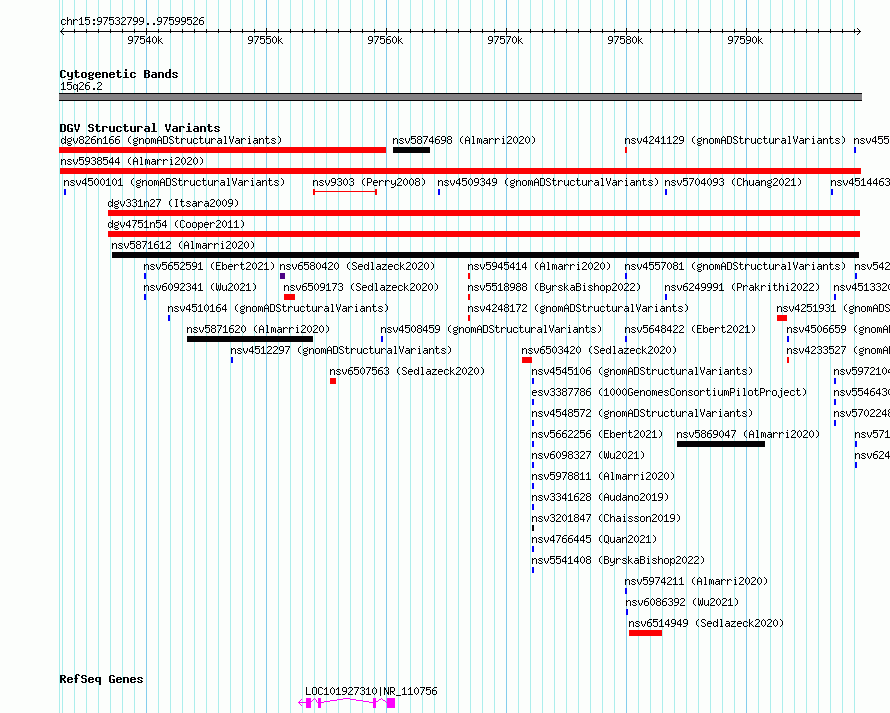
Task: Open nsv6507563 (Sedlazeck2020) variant
Action: (x=407, y=371)
